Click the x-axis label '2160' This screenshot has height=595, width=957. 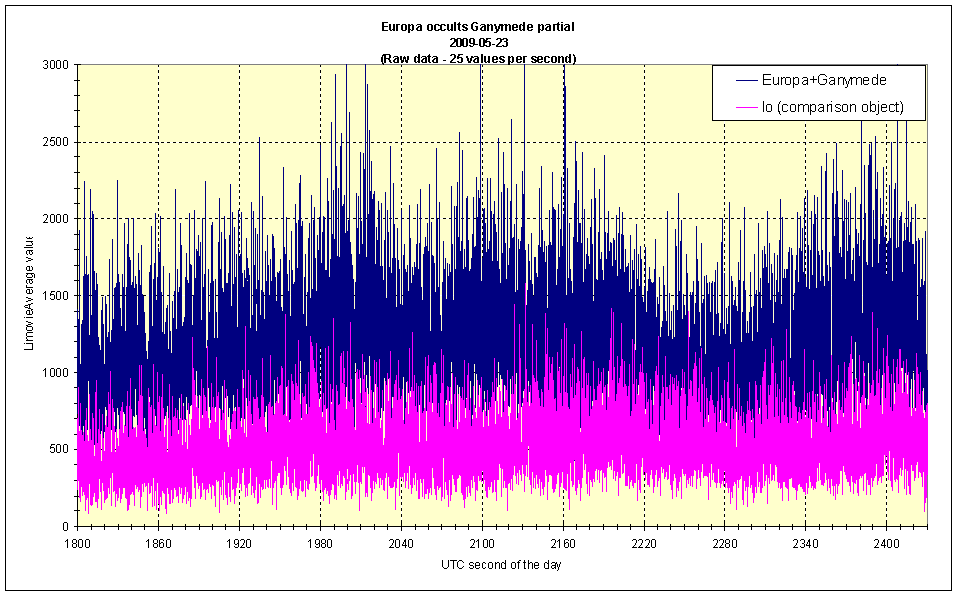[x=563, y=543]
